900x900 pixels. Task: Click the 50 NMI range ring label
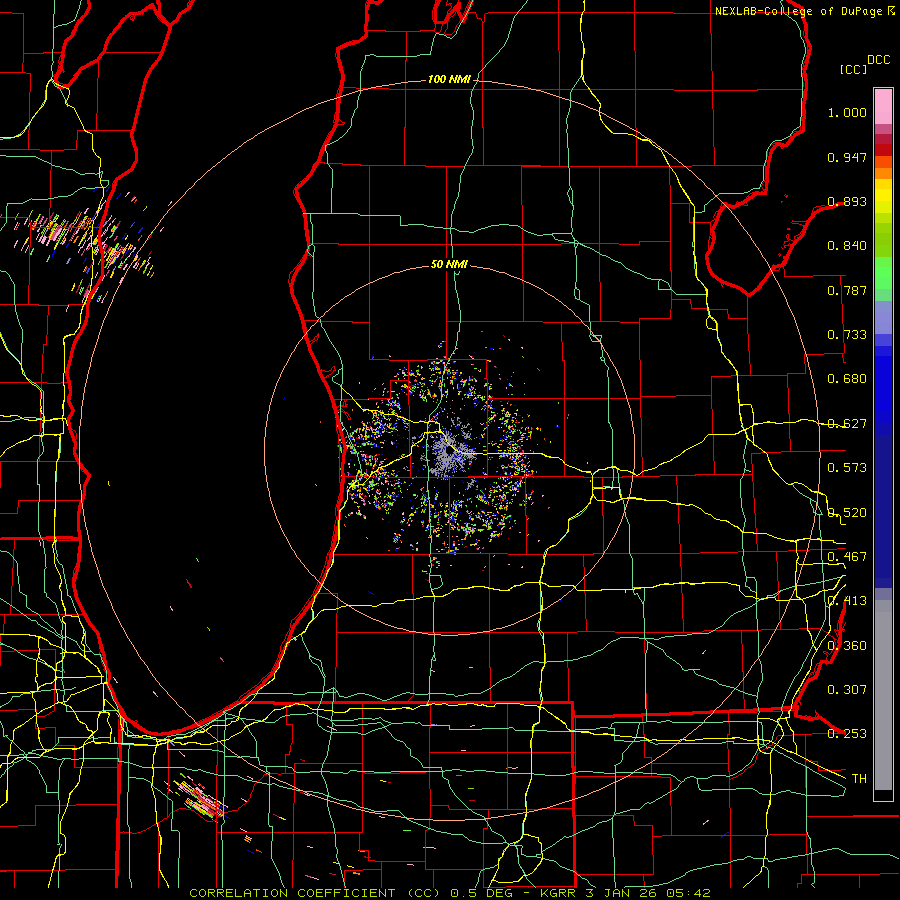[449, 264]
